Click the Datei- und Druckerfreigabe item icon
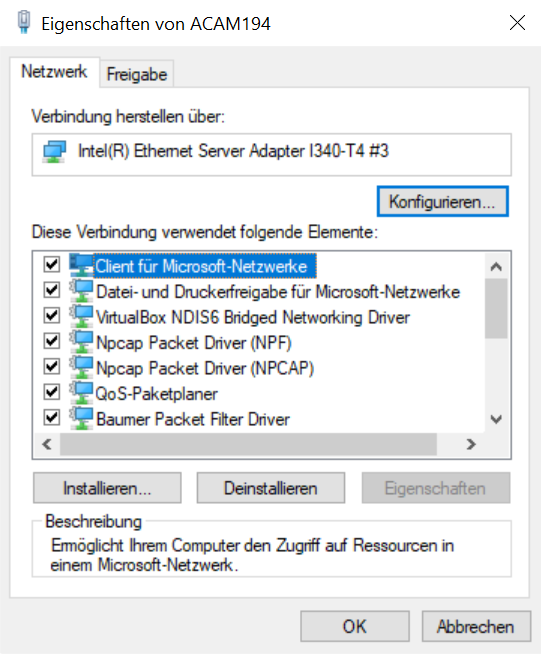Screen dimensions: 541x654 point(81,291)
